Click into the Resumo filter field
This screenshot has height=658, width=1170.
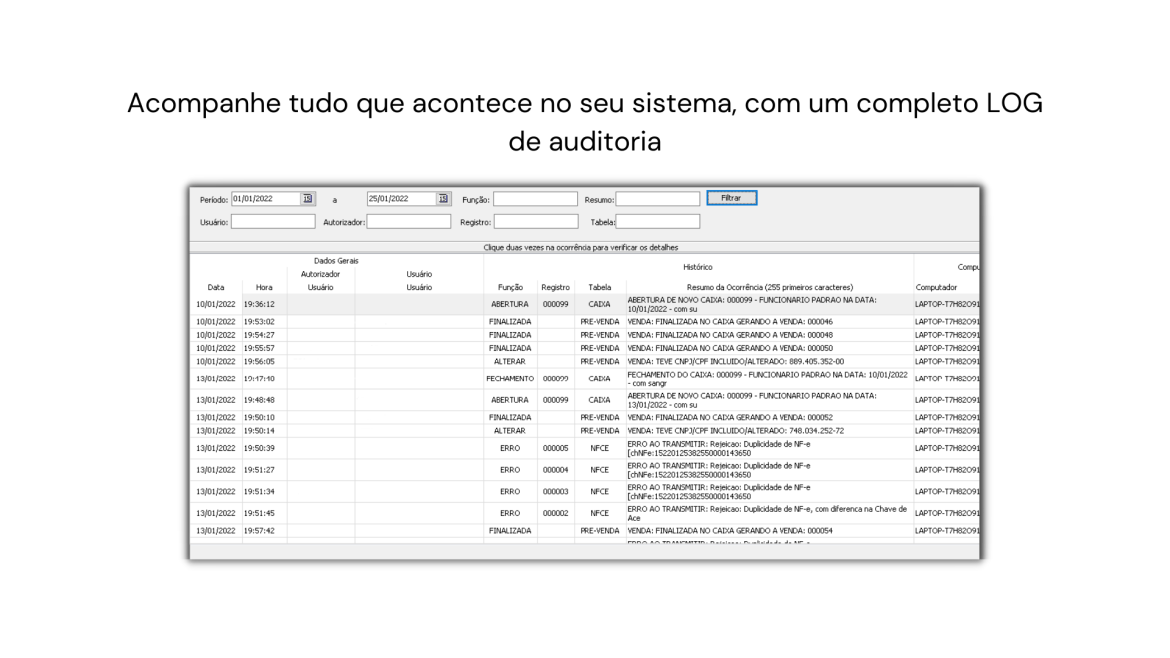coord(657,199)
